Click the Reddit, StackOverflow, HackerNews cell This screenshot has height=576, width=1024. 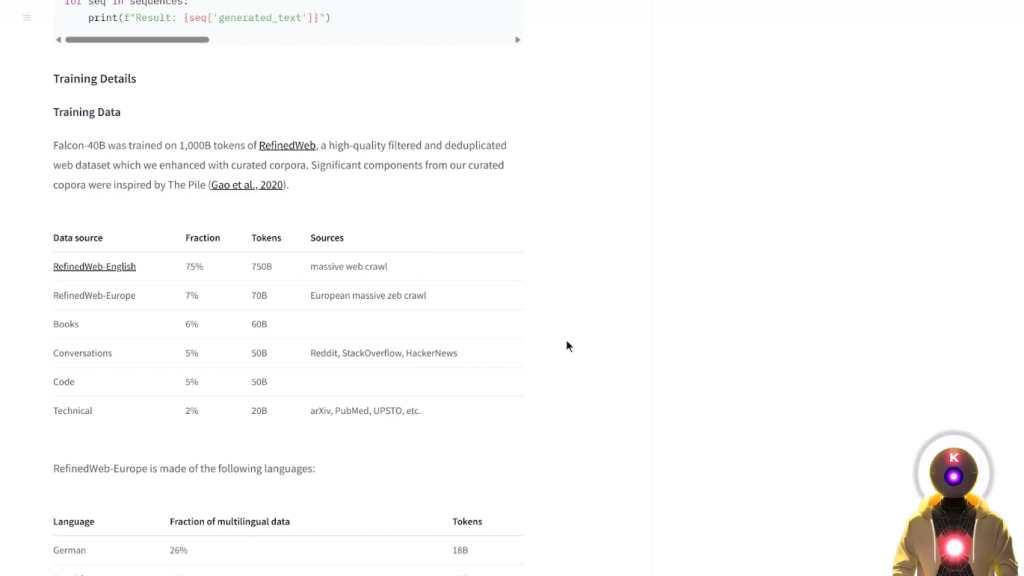tap(383, 354)
